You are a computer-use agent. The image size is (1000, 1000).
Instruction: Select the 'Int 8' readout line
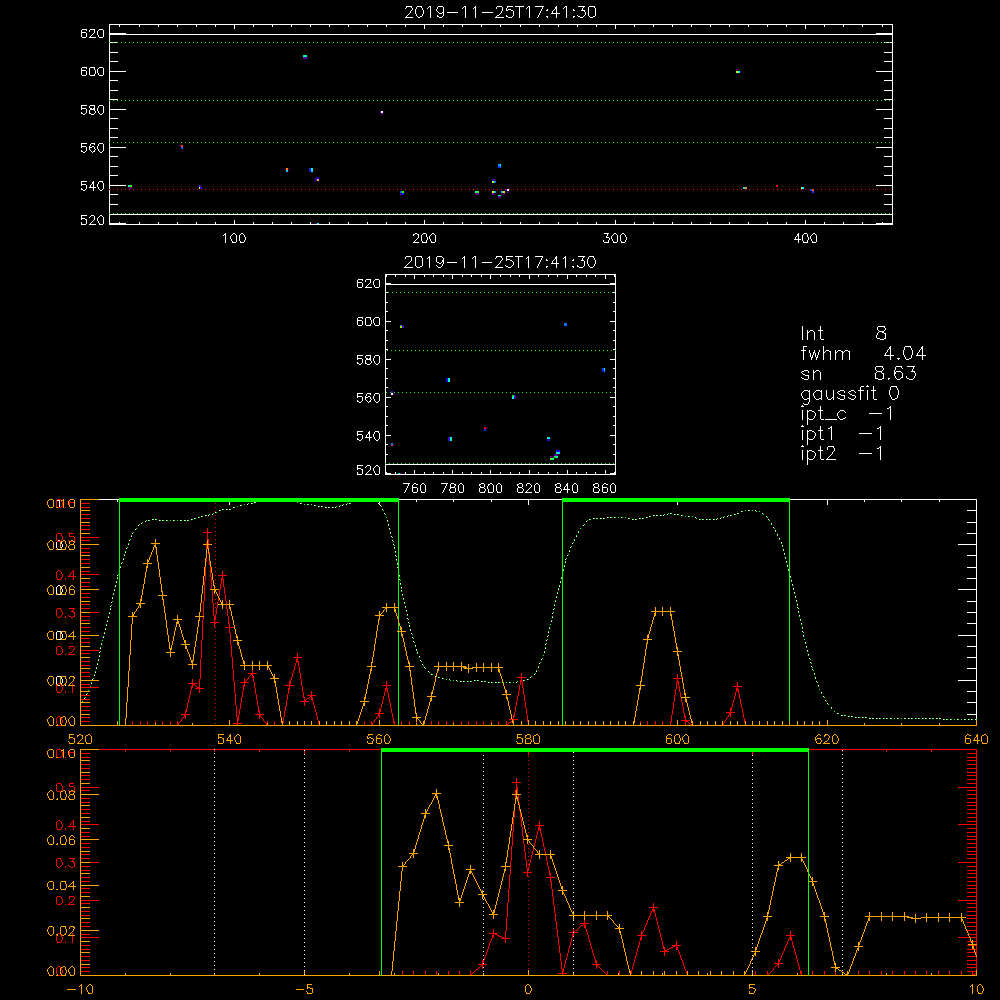tap(843, 334)
